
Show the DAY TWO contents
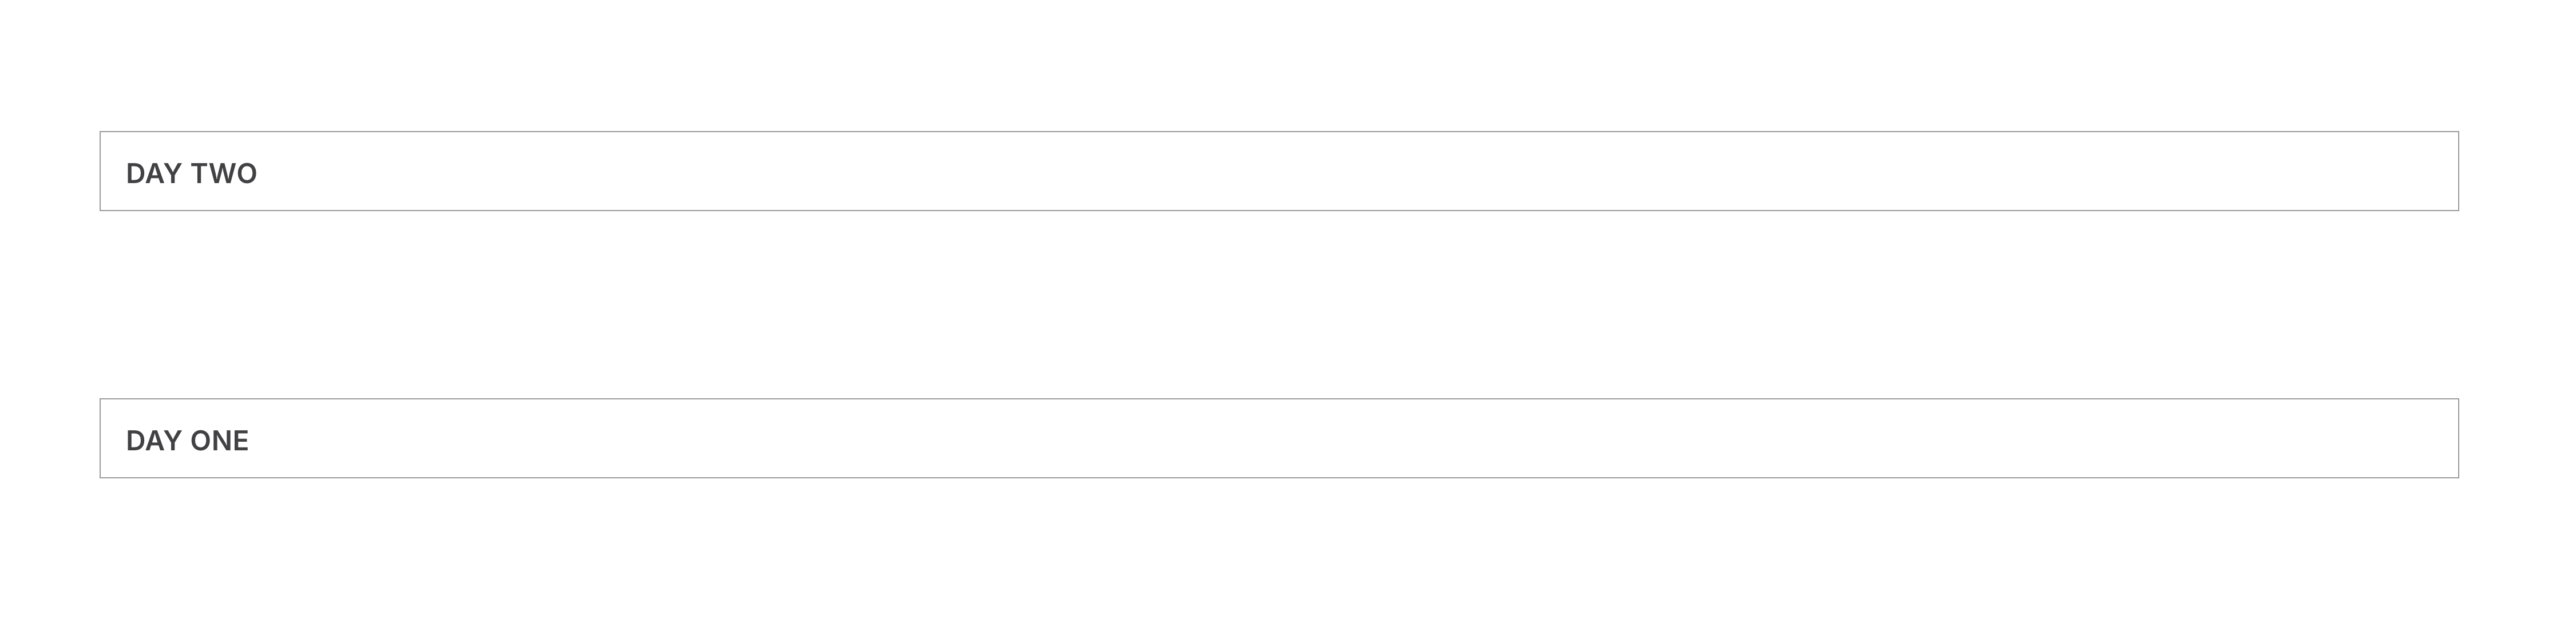pos(1279,171)
